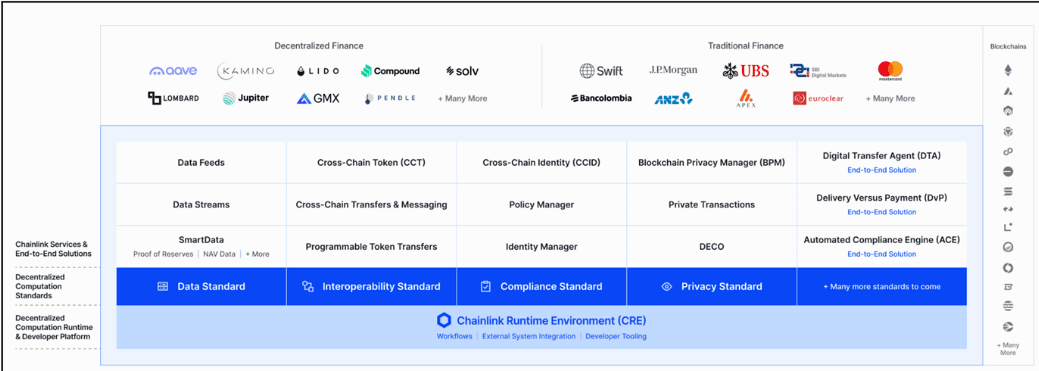Click the Lombard logo
Viewport: 1039px width, 371px height.
[174, 99]
